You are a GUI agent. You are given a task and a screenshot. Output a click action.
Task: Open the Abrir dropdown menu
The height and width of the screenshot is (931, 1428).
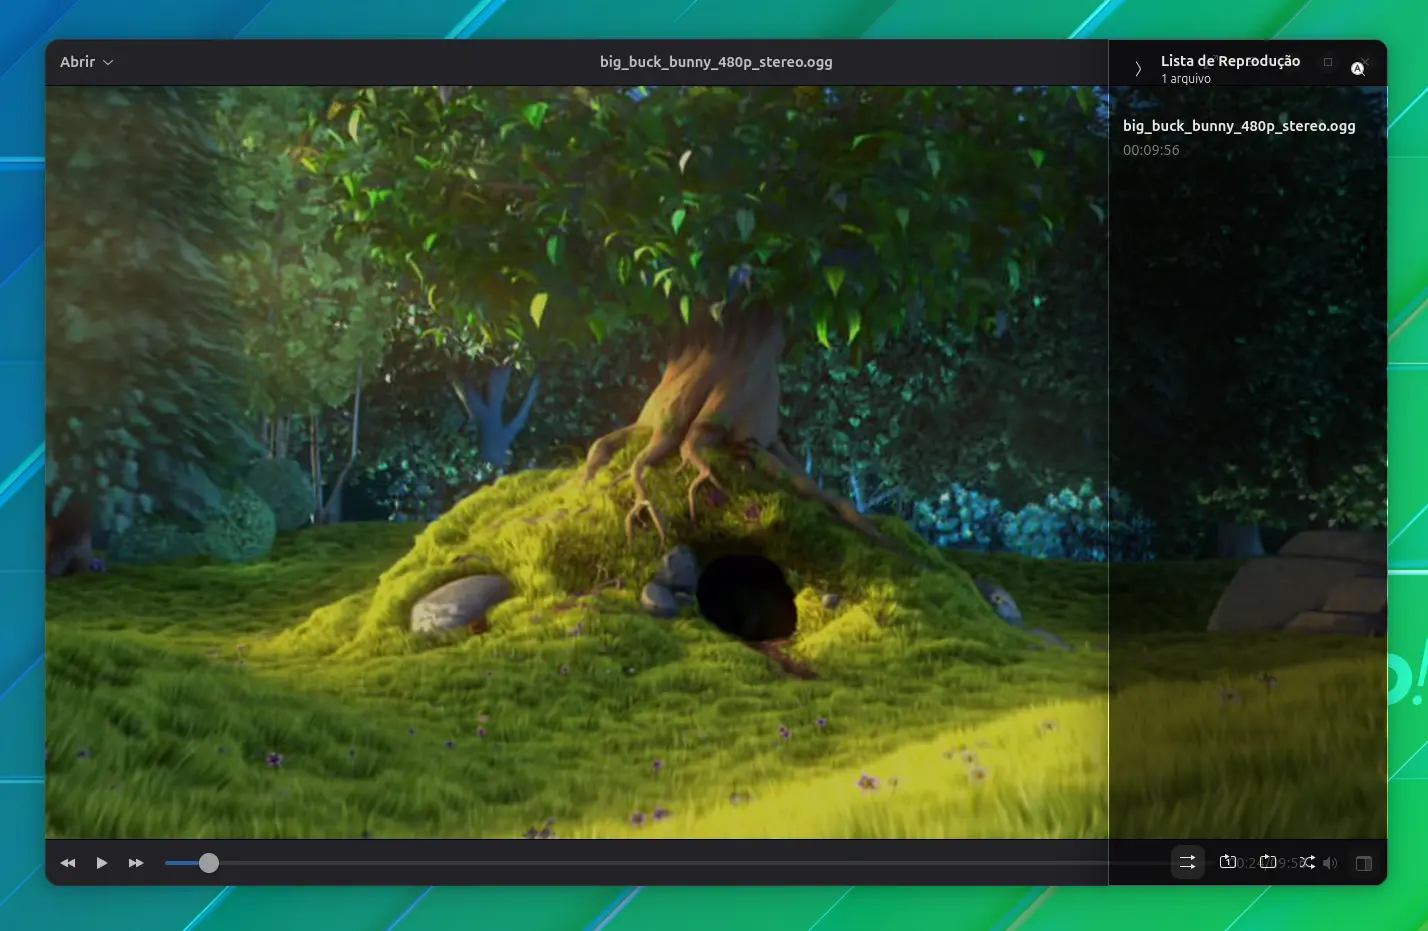pos(86,62)
